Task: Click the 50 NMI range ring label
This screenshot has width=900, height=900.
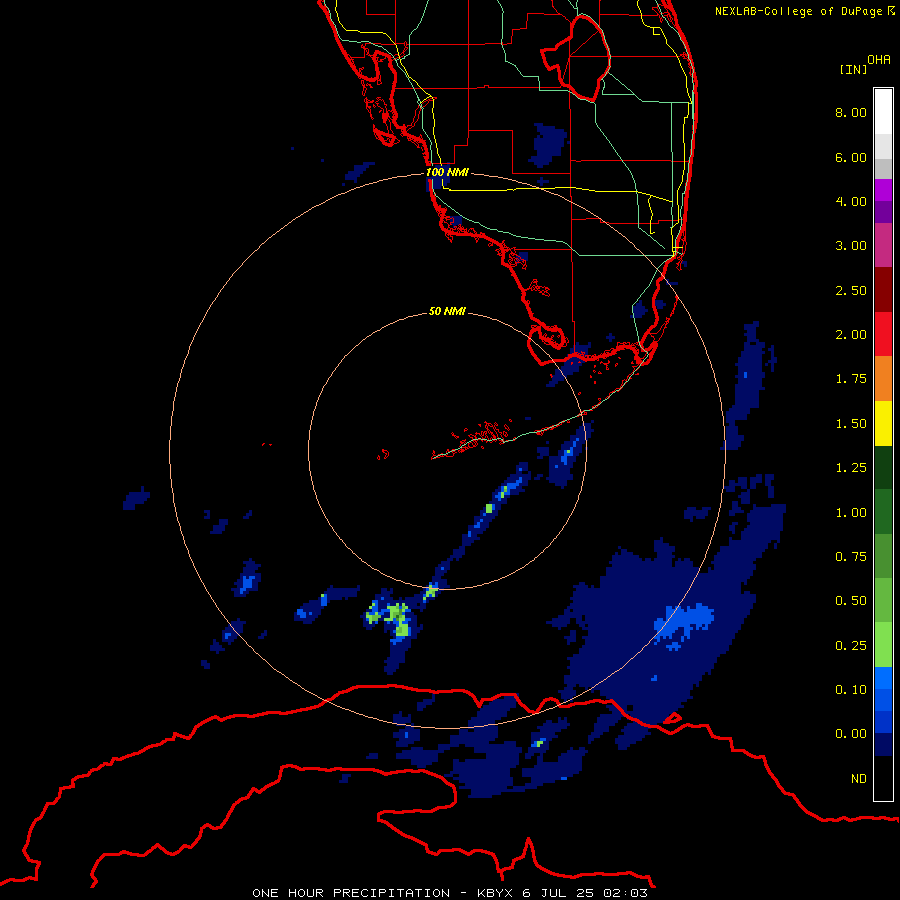Action: tap(447, 311)
